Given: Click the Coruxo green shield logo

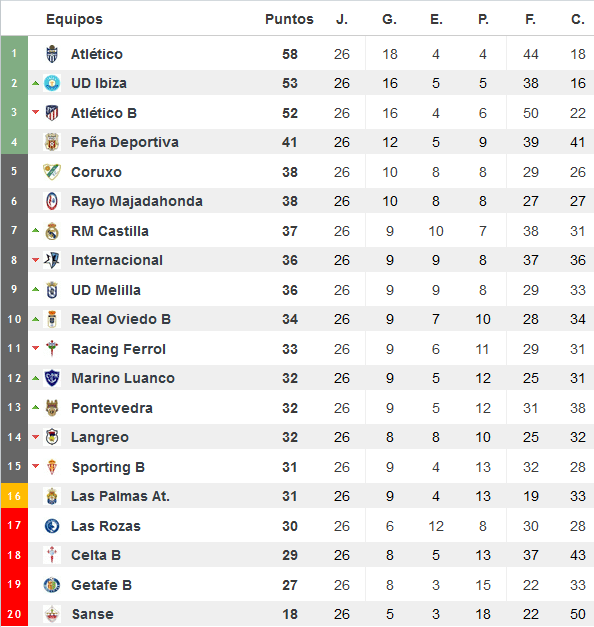Looking at the screenshot, I should coord(52,172).
